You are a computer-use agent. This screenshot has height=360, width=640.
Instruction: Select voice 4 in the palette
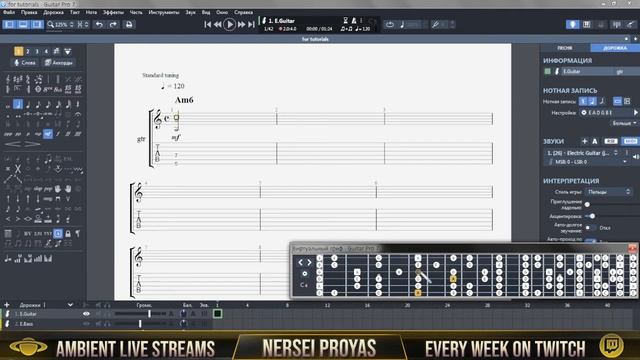tap(46, 51)
